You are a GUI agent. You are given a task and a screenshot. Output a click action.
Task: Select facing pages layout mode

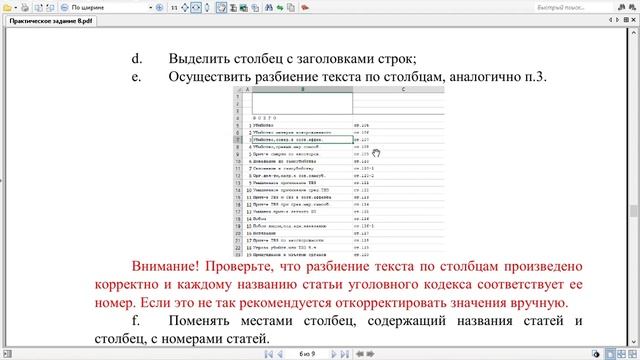(632, 354)
